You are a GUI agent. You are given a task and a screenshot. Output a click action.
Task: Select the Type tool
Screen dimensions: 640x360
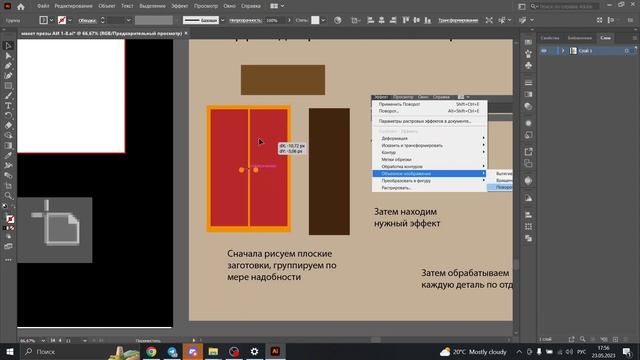[x=8, y=106]
